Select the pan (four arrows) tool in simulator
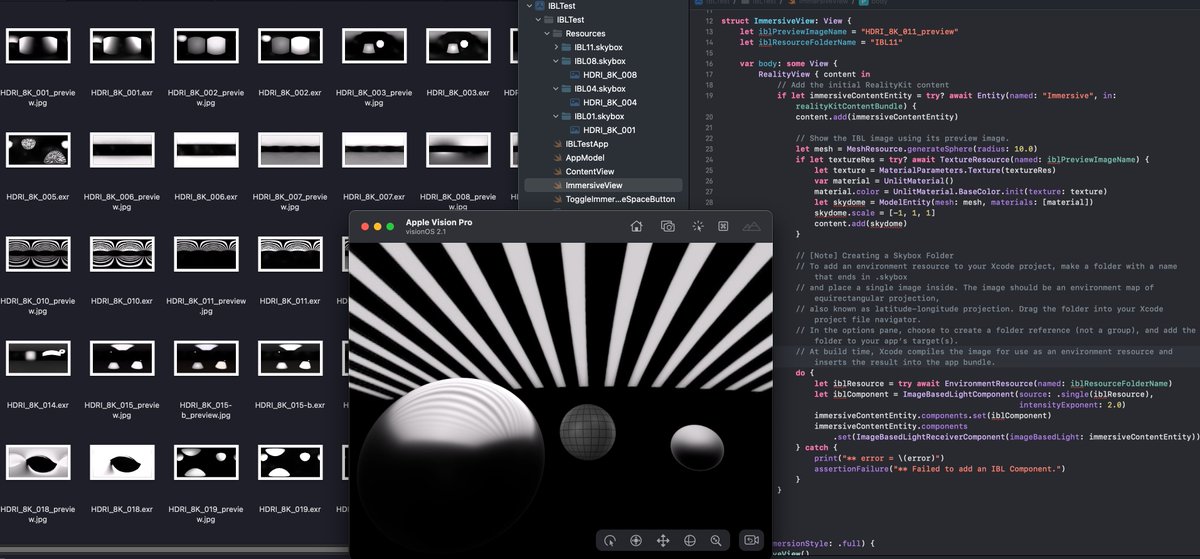Viewport: 1200px width, 559px height. click(662, 540)
